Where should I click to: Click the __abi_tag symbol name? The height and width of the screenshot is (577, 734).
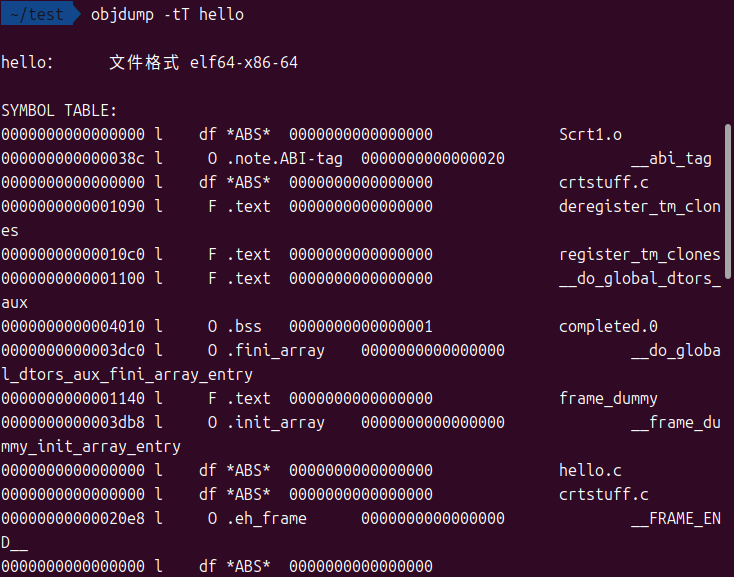tap(671, 158)
